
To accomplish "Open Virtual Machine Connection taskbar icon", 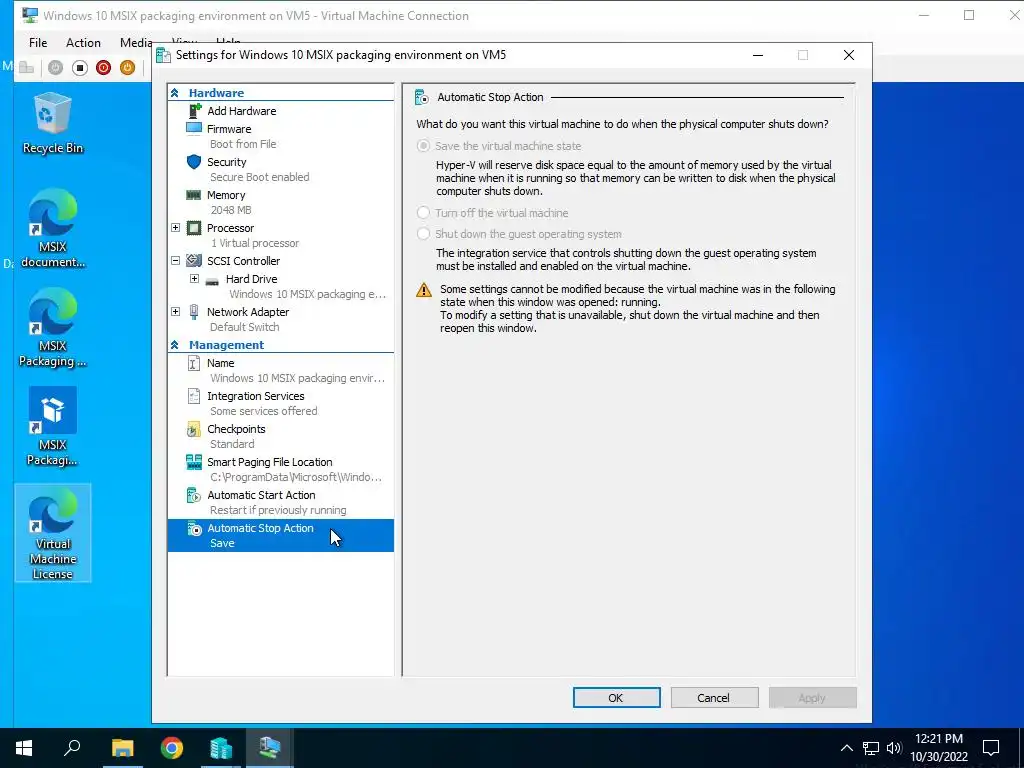I will pos(270,748).
